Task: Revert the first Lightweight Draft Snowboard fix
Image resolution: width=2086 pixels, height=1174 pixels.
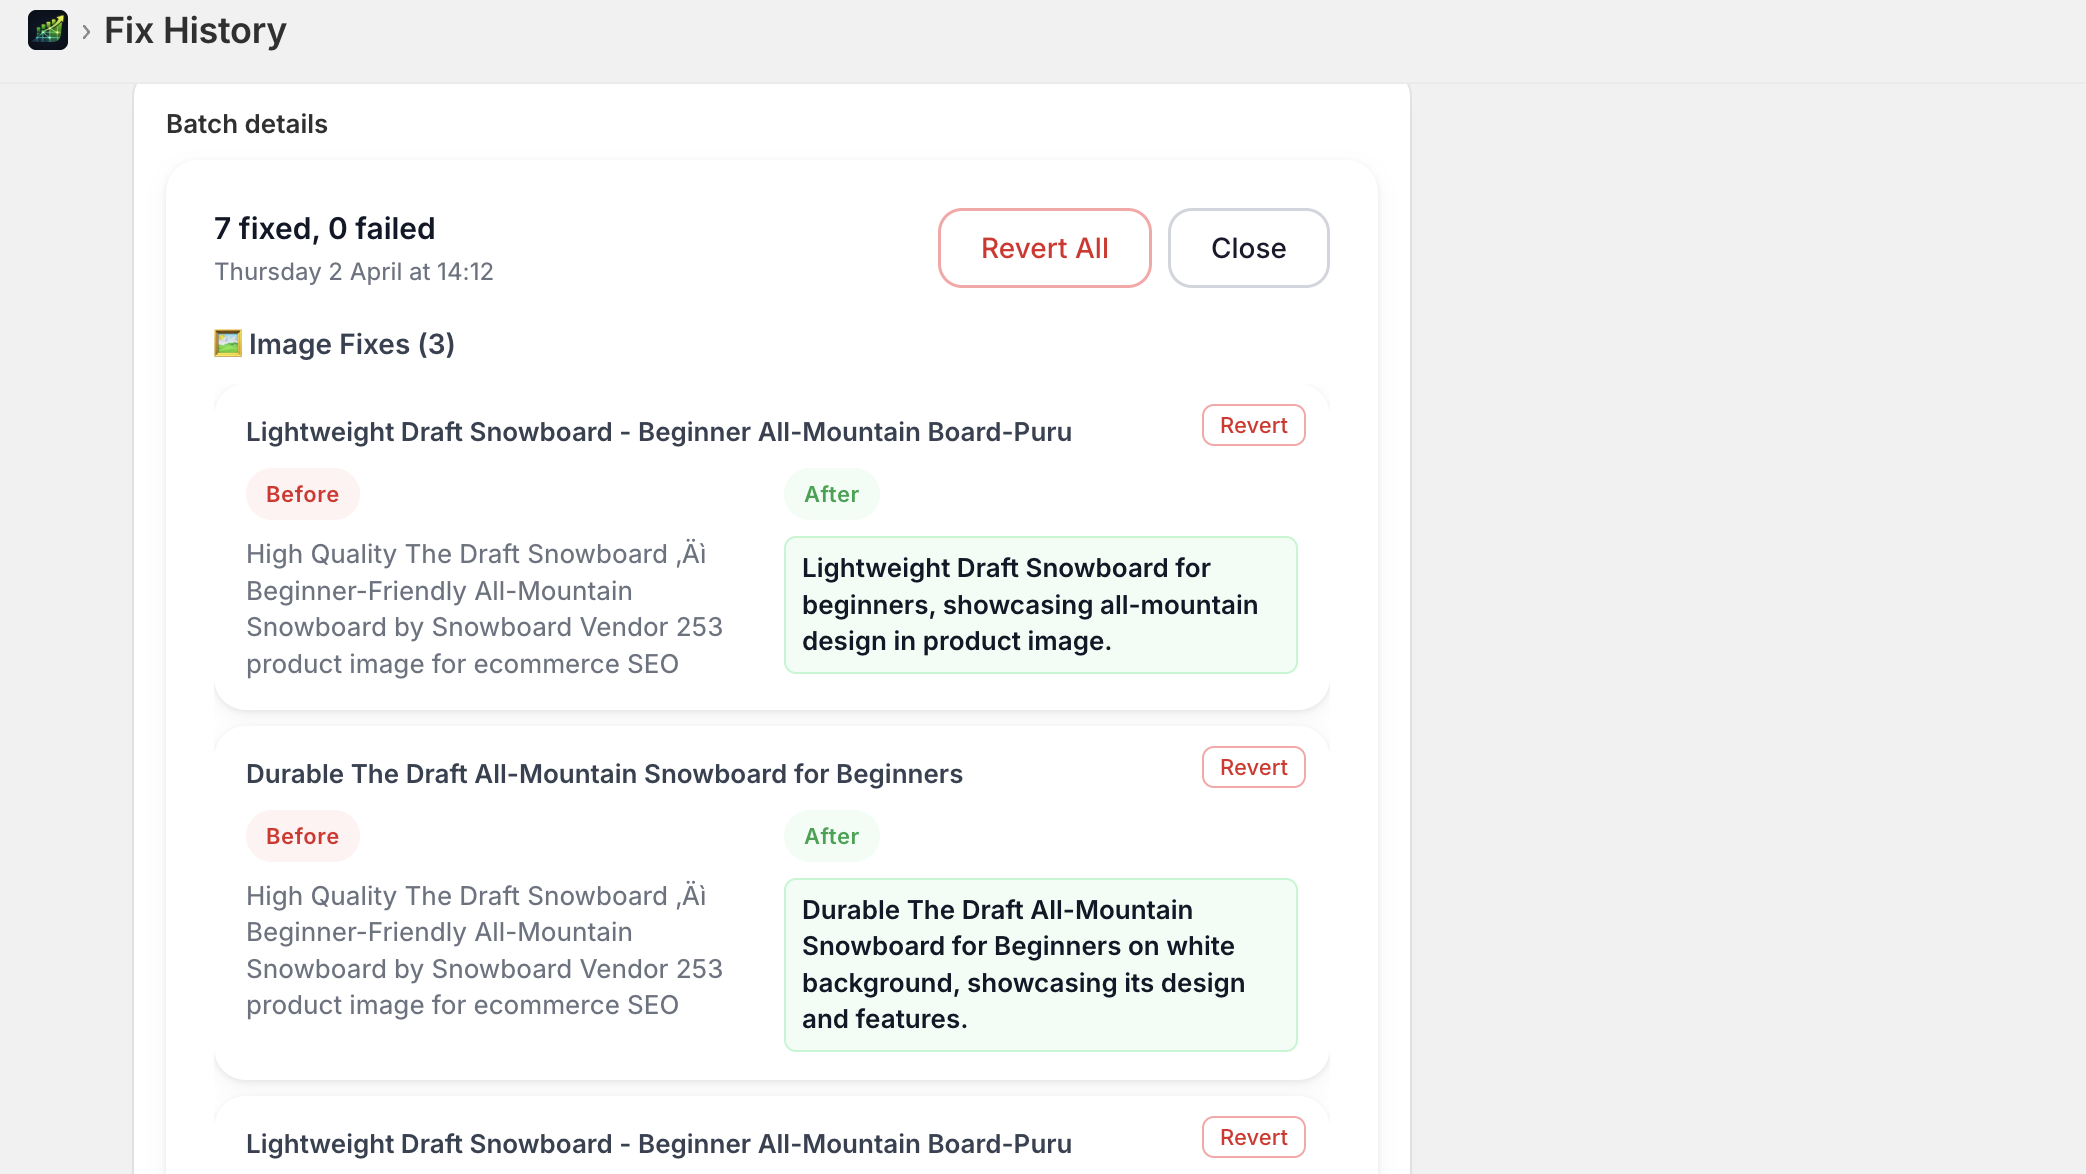Action: 1252,425
